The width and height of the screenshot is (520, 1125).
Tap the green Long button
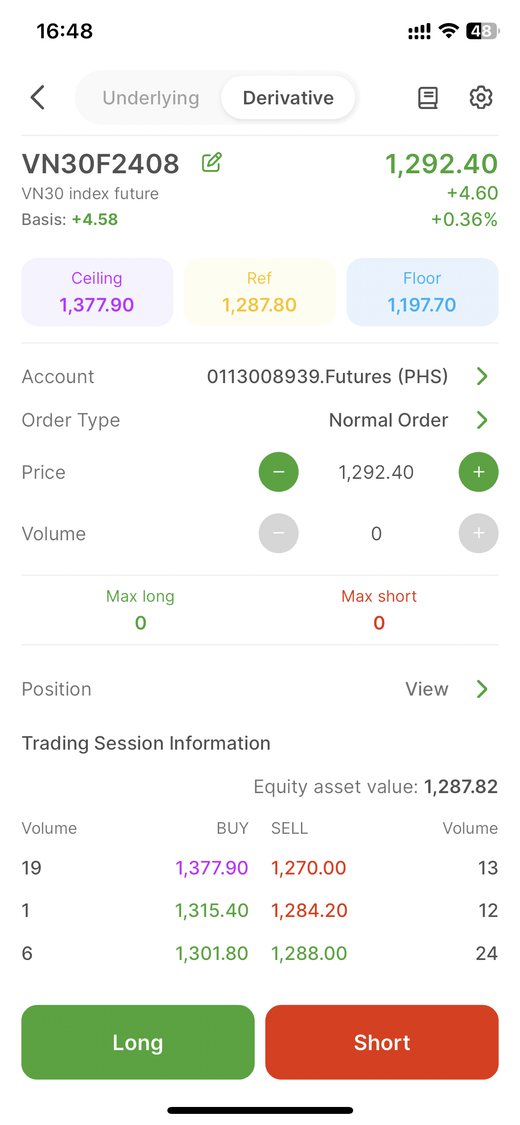138,1042
